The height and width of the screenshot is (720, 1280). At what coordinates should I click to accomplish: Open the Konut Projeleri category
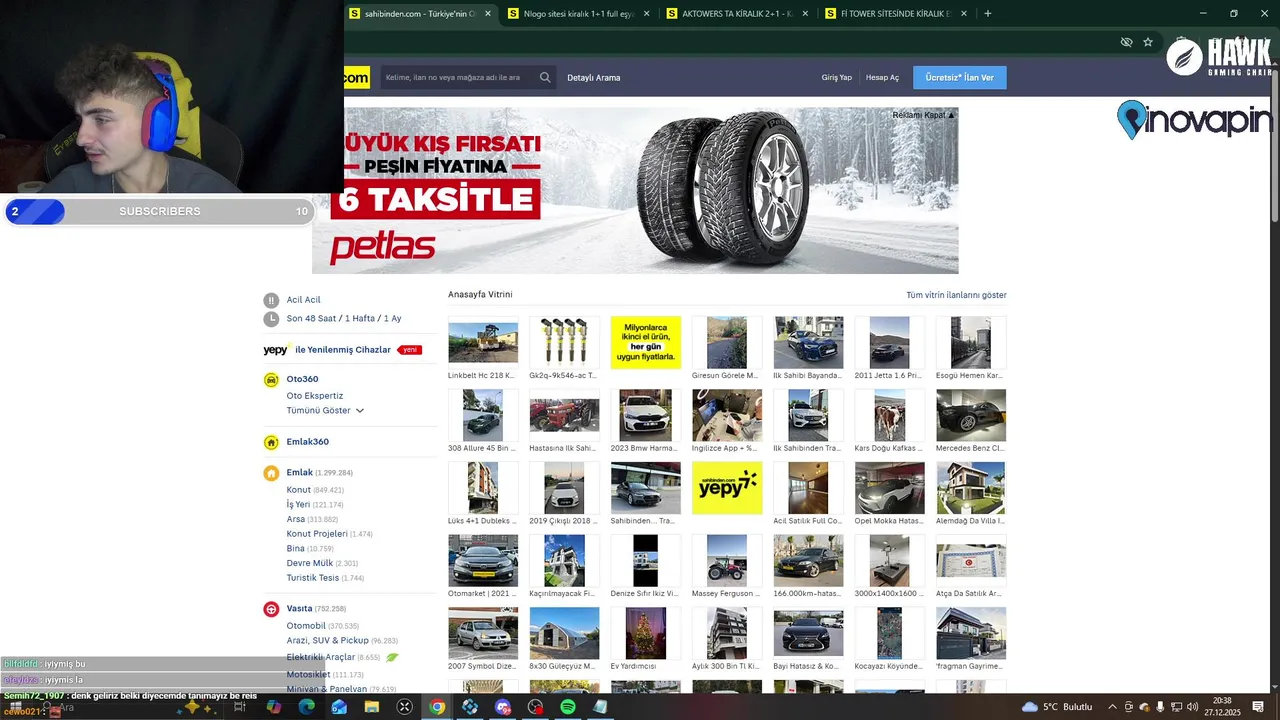(317, 534)
